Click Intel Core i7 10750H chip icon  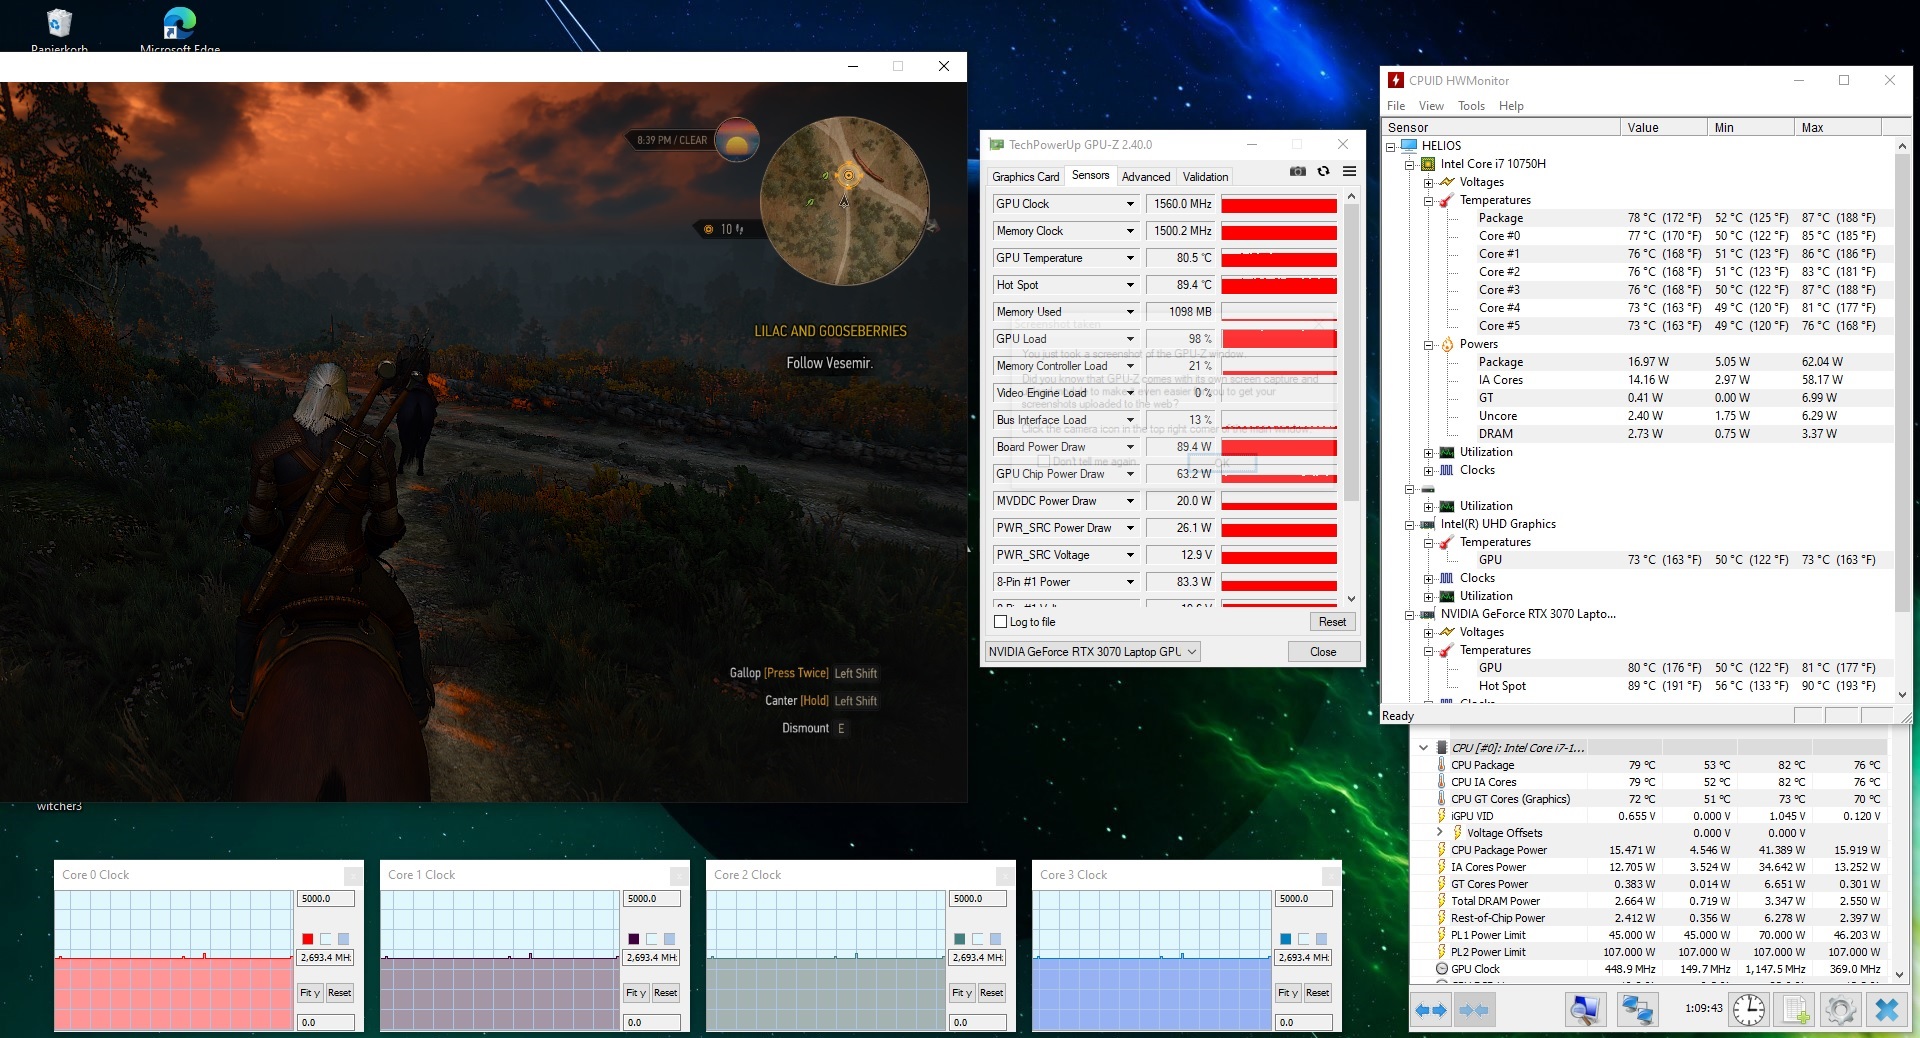[x=1428, y=164]
